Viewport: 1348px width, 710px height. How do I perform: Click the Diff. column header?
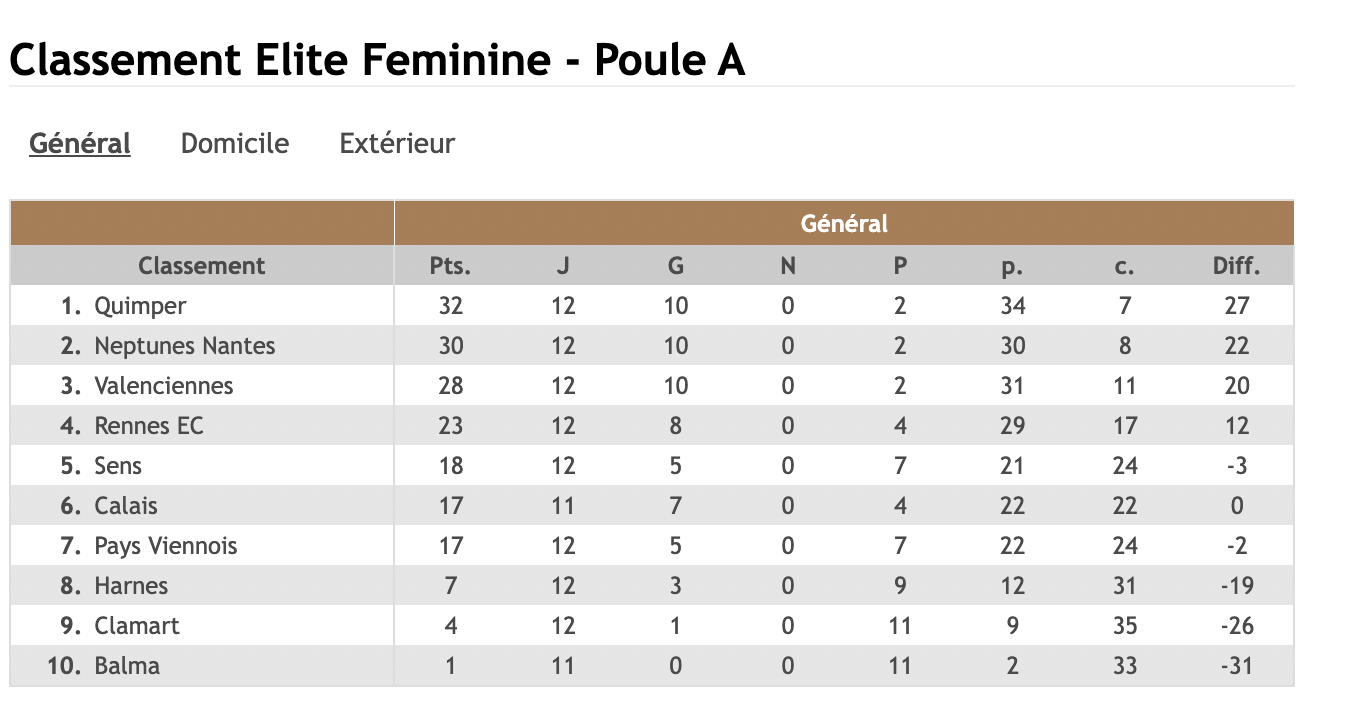pos(1237,266)
